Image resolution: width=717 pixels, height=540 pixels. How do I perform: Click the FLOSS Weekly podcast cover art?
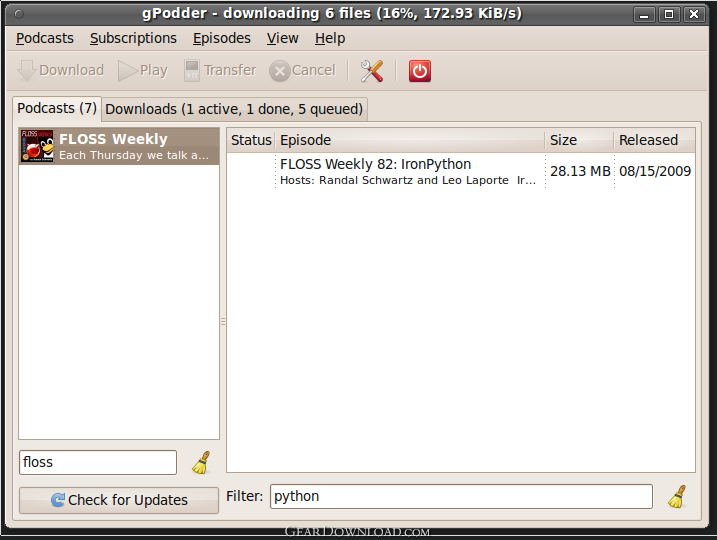click(x=38, y=146)
